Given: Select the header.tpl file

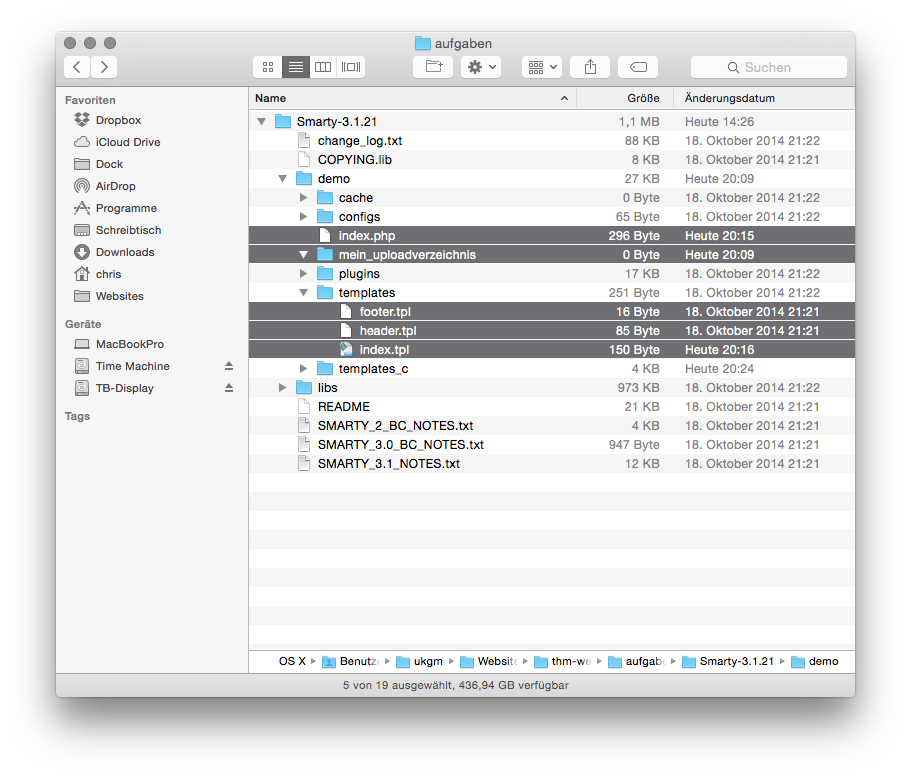Looking at the screenshot, I should coord(552,331).
